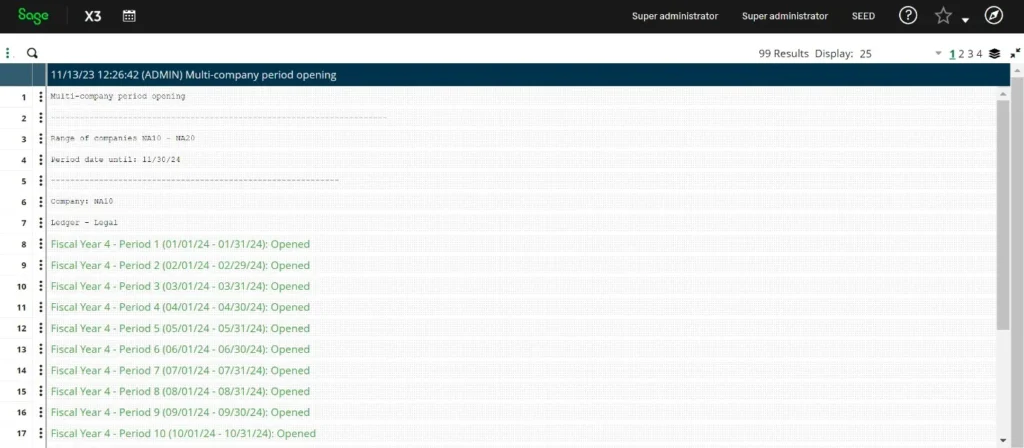Open row 8 actions menu
Viewport: 1024px width, 448px height.
[x=40, y=244]
